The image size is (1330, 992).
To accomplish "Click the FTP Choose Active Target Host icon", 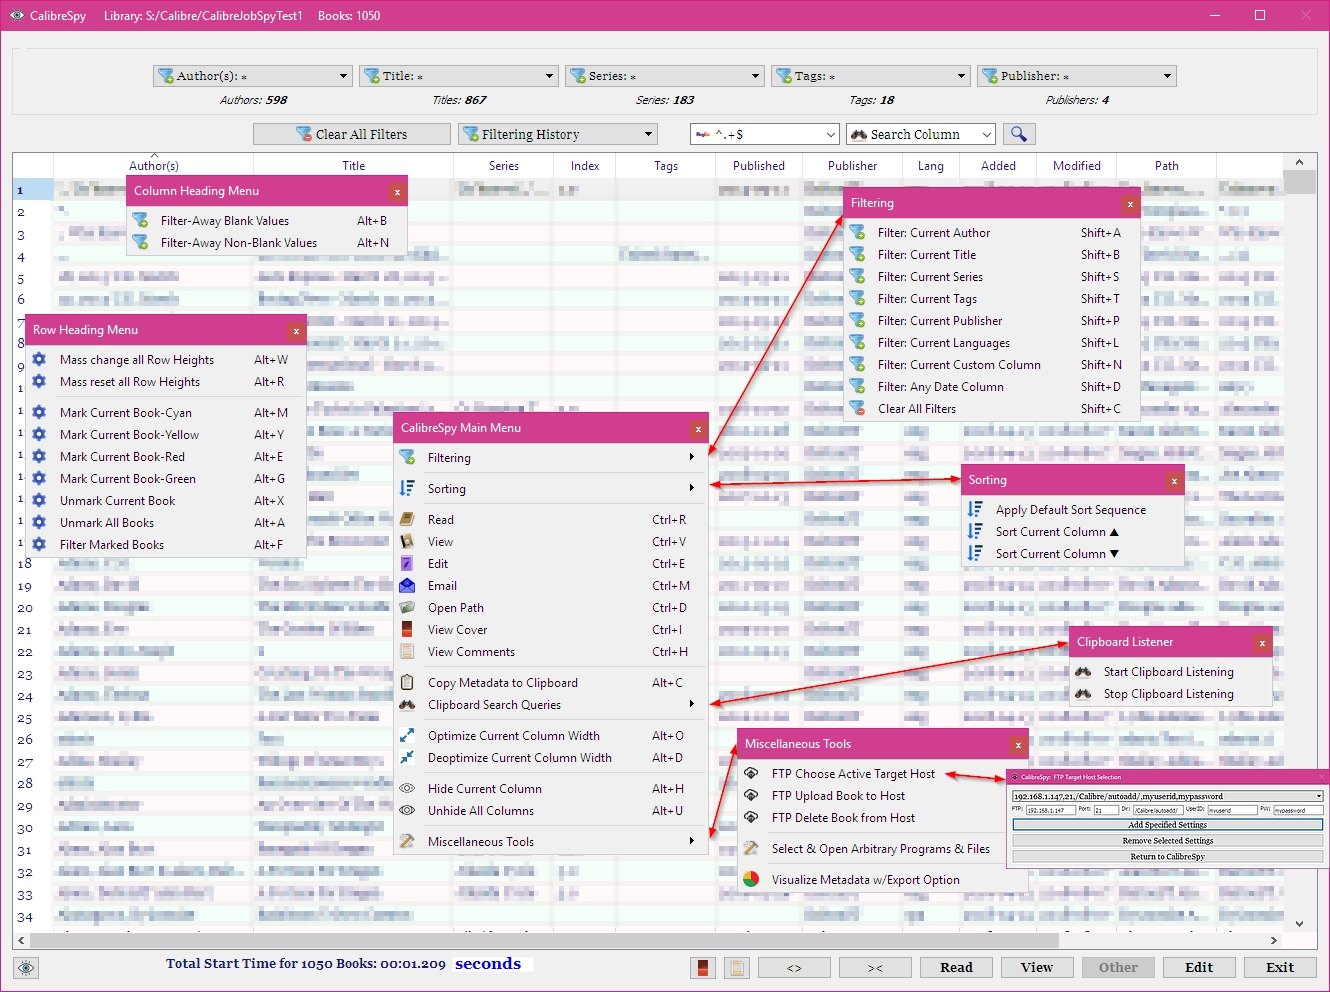I will click(751, 773).
